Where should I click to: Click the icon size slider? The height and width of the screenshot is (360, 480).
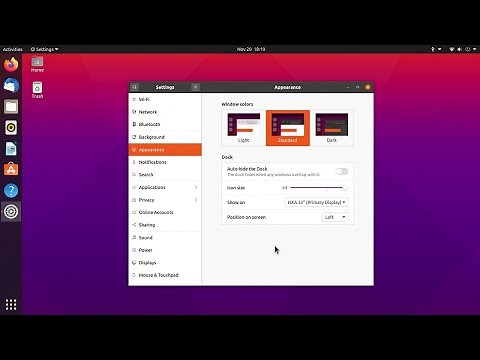(x=319, y=188)
